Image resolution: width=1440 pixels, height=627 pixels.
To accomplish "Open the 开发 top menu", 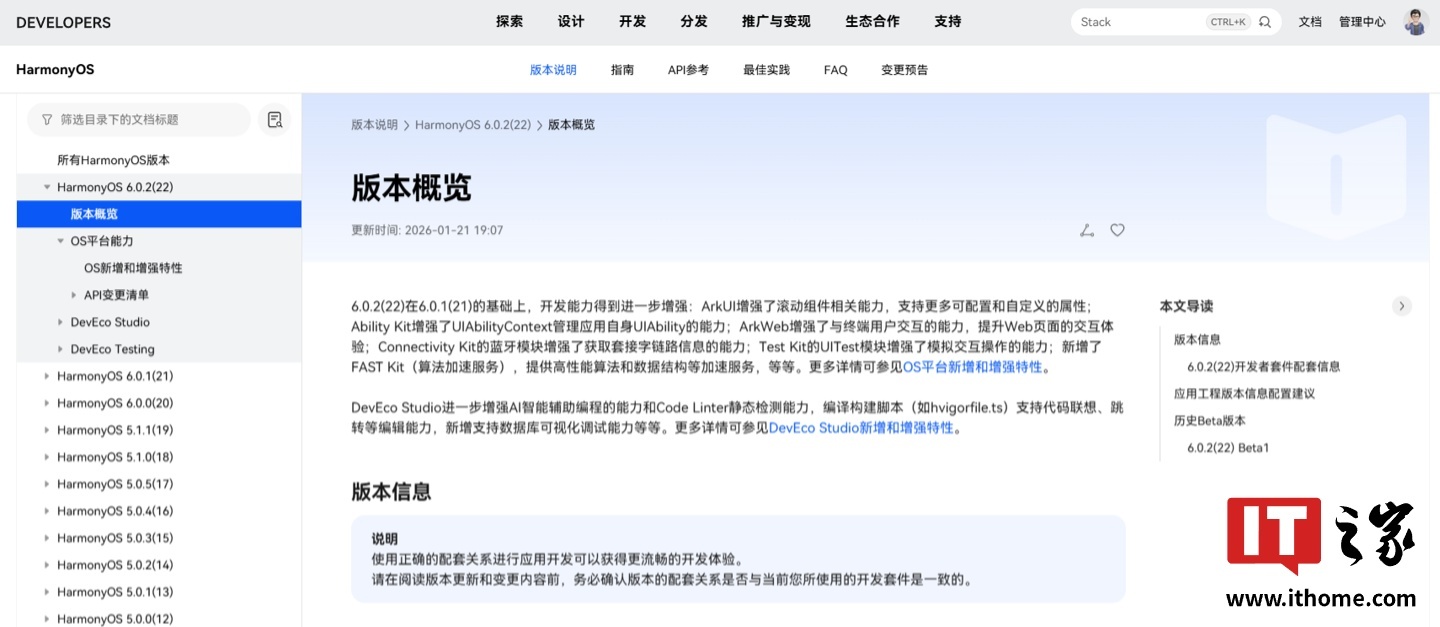I will 632,21.
